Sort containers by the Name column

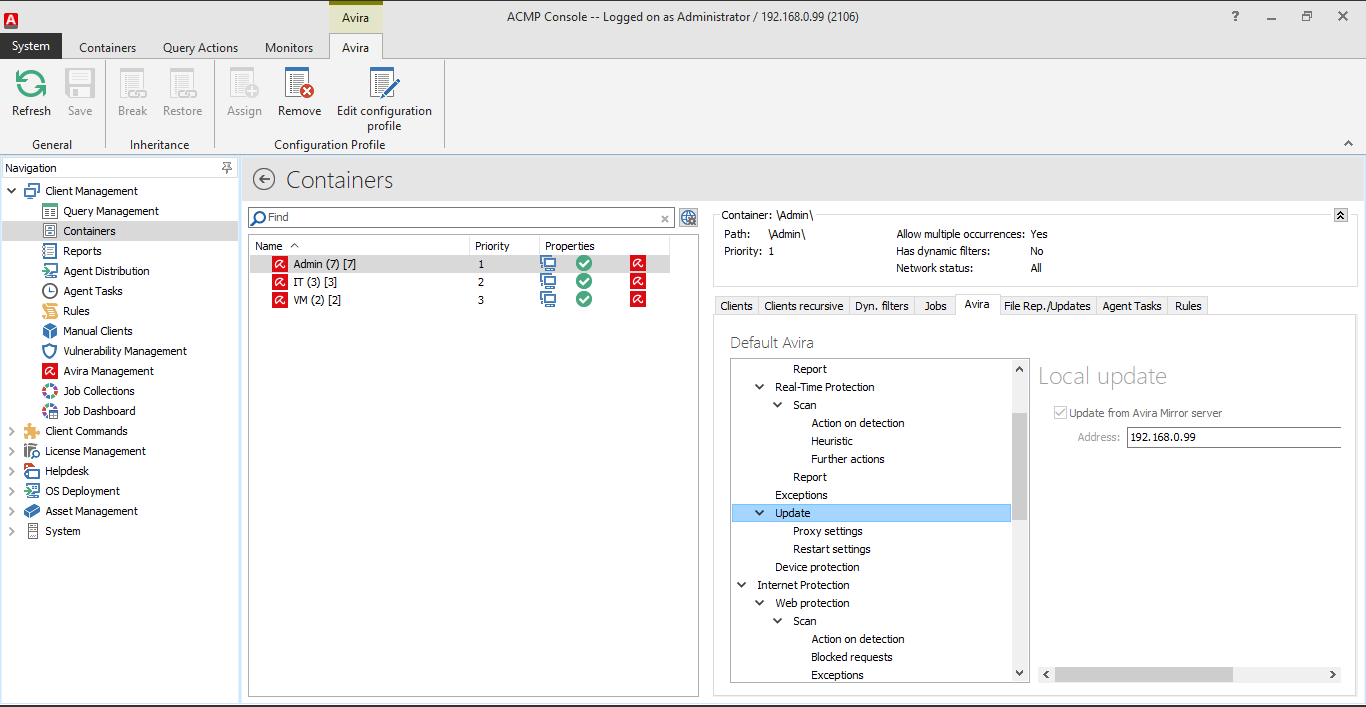pyautogui.click(x=360, y=246)
